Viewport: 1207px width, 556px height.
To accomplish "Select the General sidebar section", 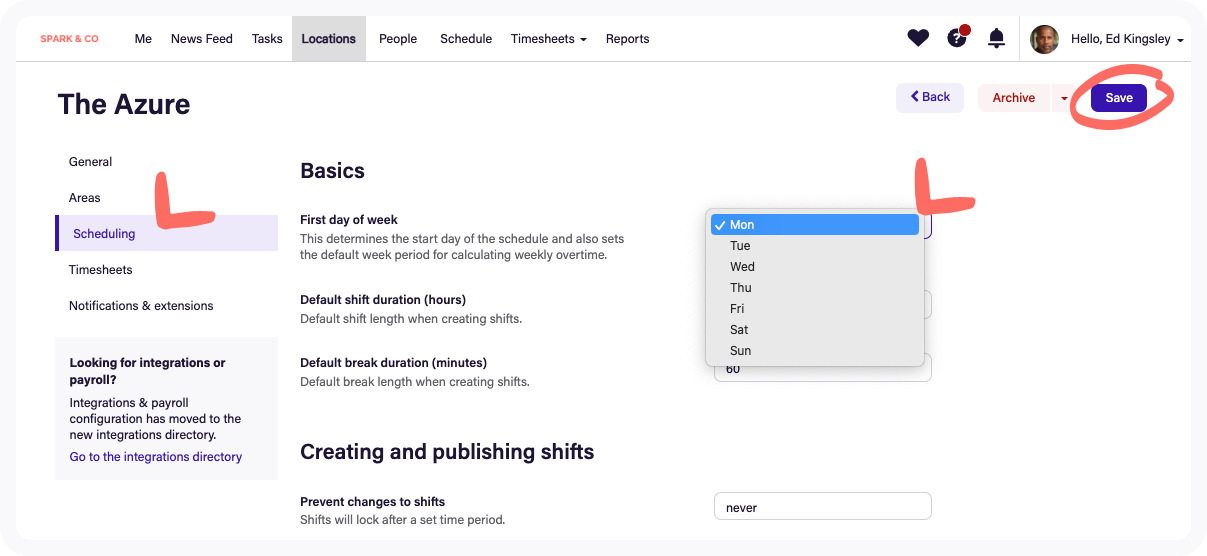I will click(90, 162).
